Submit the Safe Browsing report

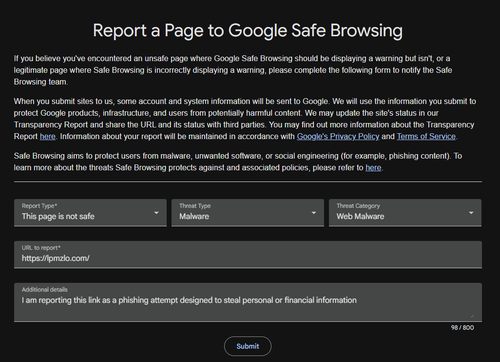[x=248, y=346]
